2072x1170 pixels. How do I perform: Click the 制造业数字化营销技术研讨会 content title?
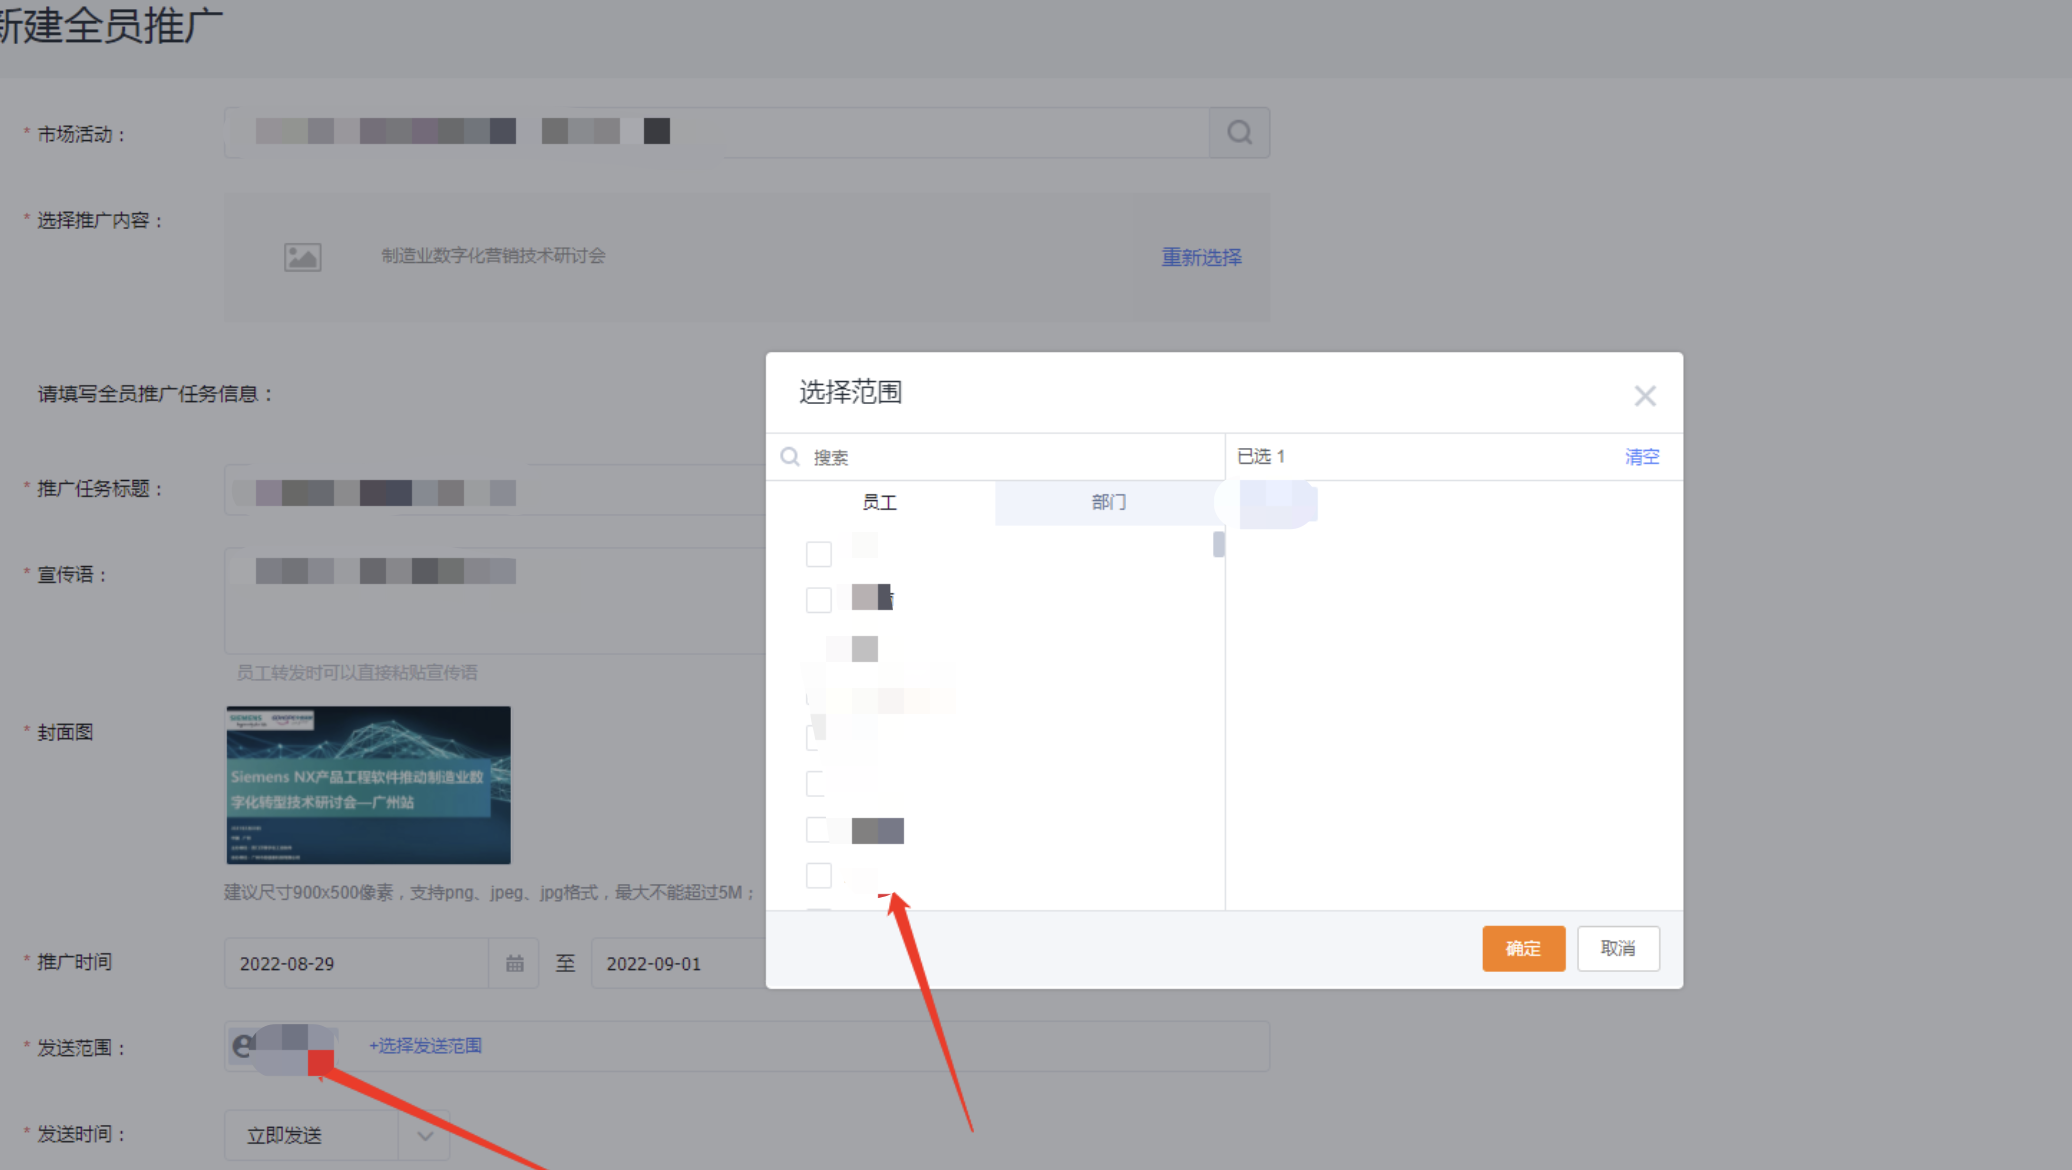[x=493, y=256]
